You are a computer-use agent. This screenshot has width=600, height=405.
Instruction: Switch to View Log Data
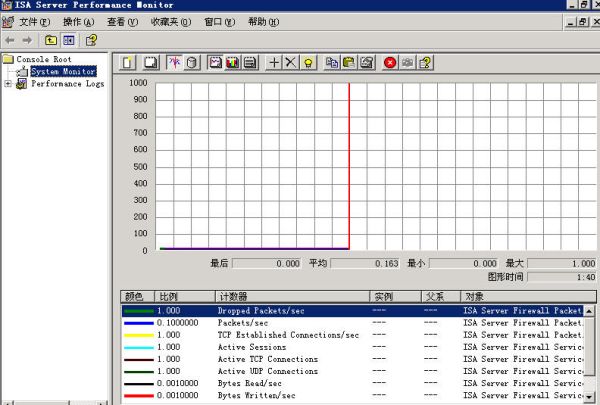pyautogui.click(x=191, y=62)
